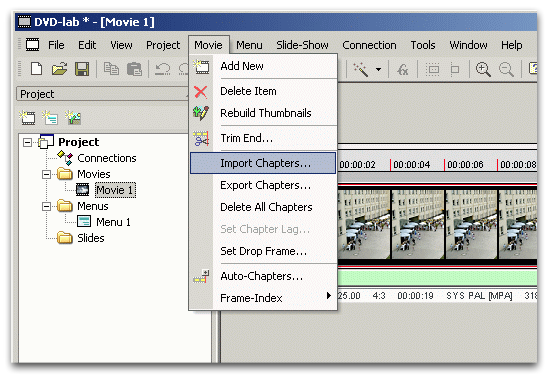Click the filmstrip icon left of File menu
Screen dimensions: 550x380
click(x=33, y=45)
